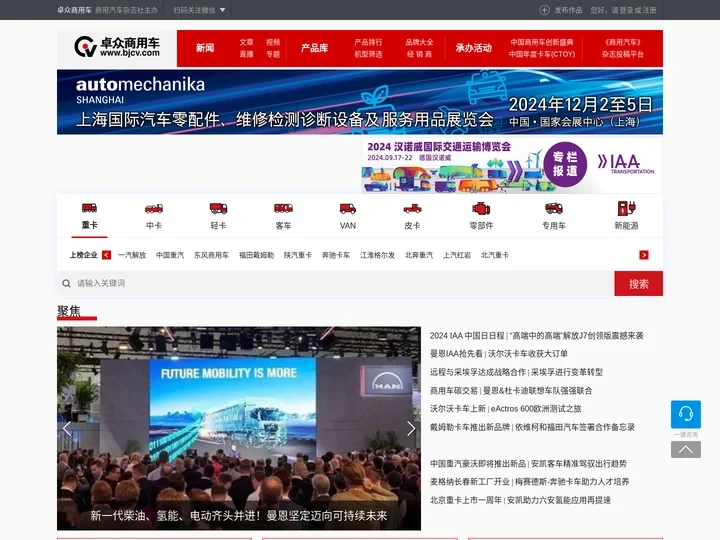The width and height of the screenshot is (720, 540).
Task: Click the 请登录或注册 login link
Action: (634, 10)
